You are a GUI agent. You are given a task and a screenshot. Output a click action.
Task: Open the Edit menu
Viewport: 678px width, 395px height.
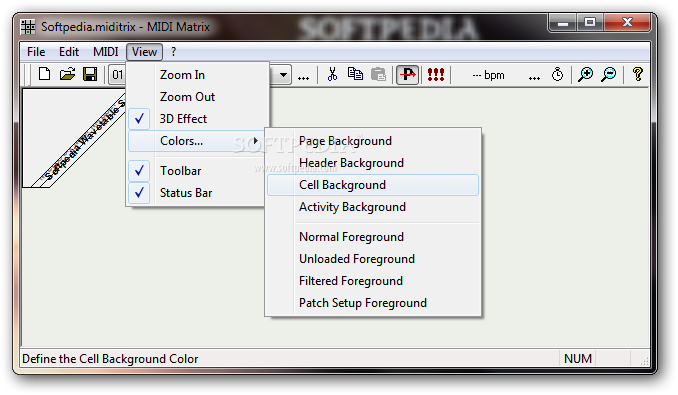[x=69, y=52]
